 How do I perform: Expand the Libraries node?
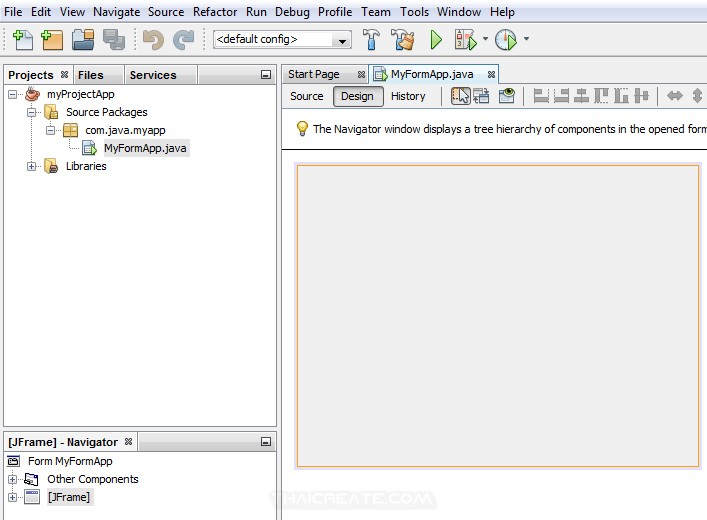(31, 166)
